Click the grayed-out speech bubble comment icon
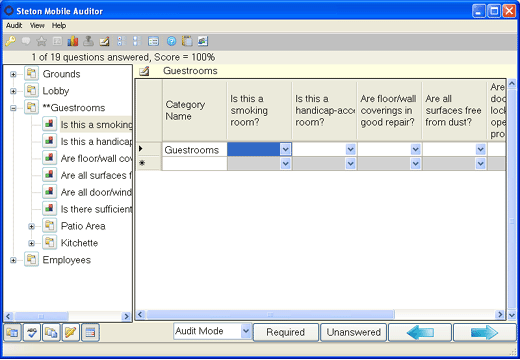The width and height of the screenshot is (520, 360). (x=26, y=41)
